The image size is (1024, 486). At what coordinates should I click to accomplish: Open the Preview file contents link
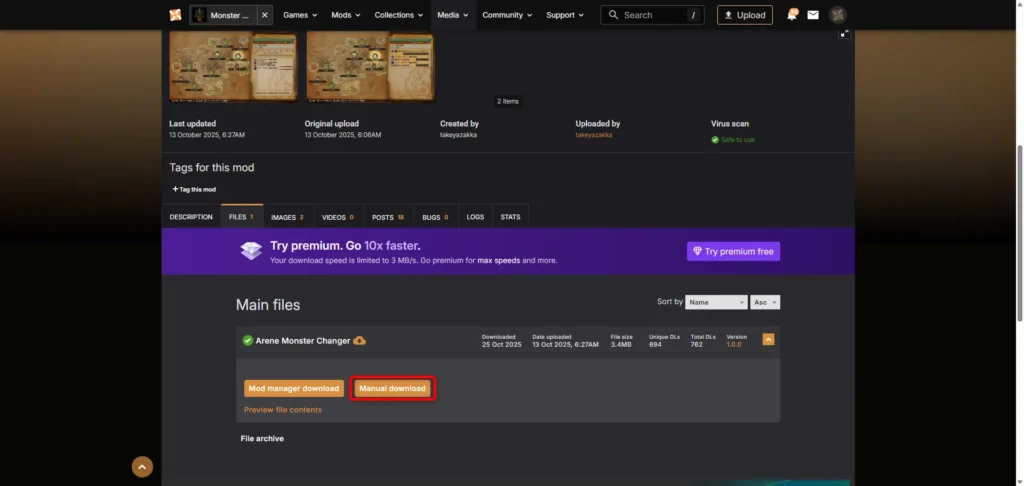(x=283, y=410)
